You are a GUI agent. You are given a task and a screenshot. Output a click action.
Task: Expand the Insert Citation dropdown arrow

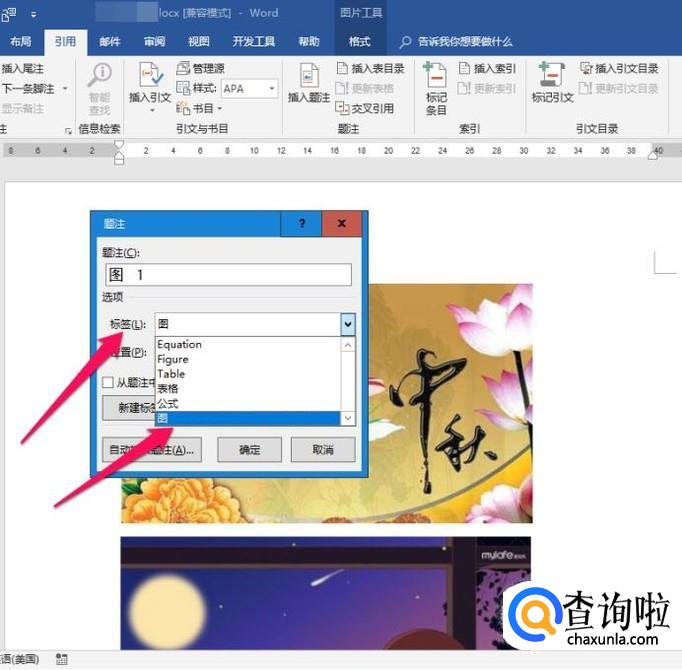152,110
